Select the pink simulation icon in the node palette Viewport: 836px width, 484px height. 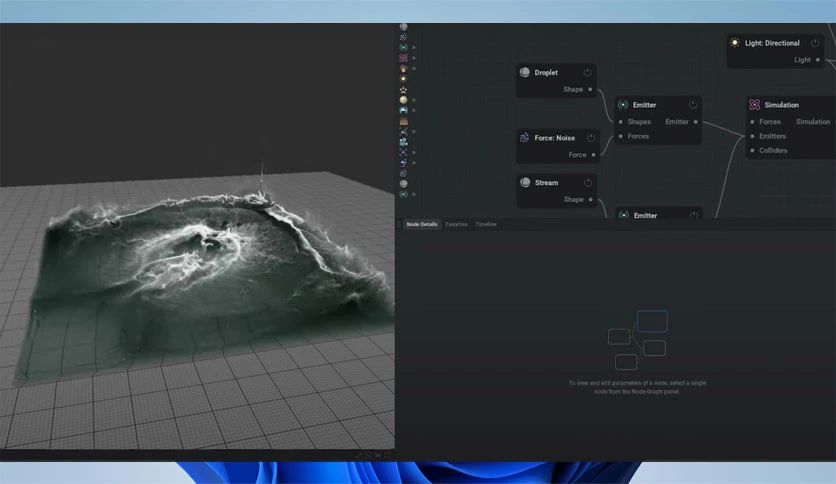[x=404, y=58]
